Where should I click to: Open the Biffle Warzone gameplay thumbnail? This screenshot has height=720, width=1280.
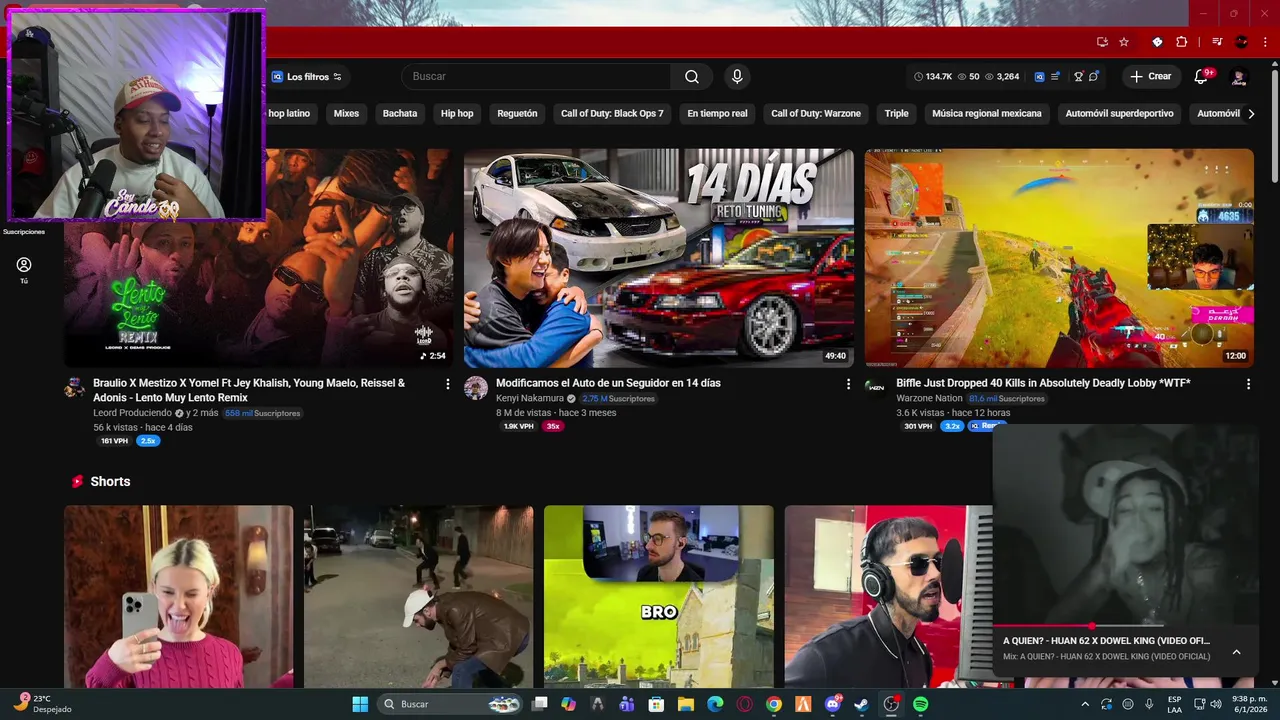coord(1059,258)
